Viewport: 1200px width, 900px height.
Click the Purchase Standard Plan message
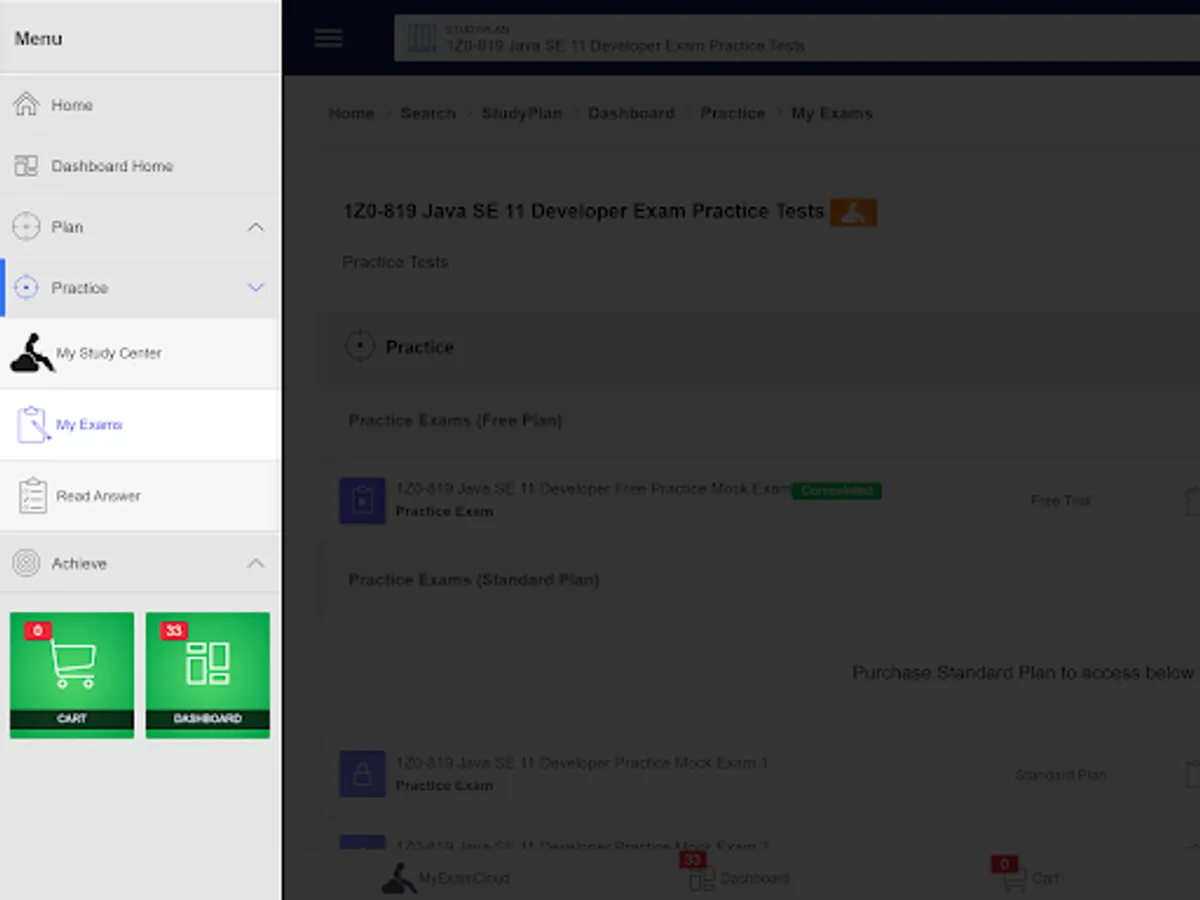pos(1025,673)
